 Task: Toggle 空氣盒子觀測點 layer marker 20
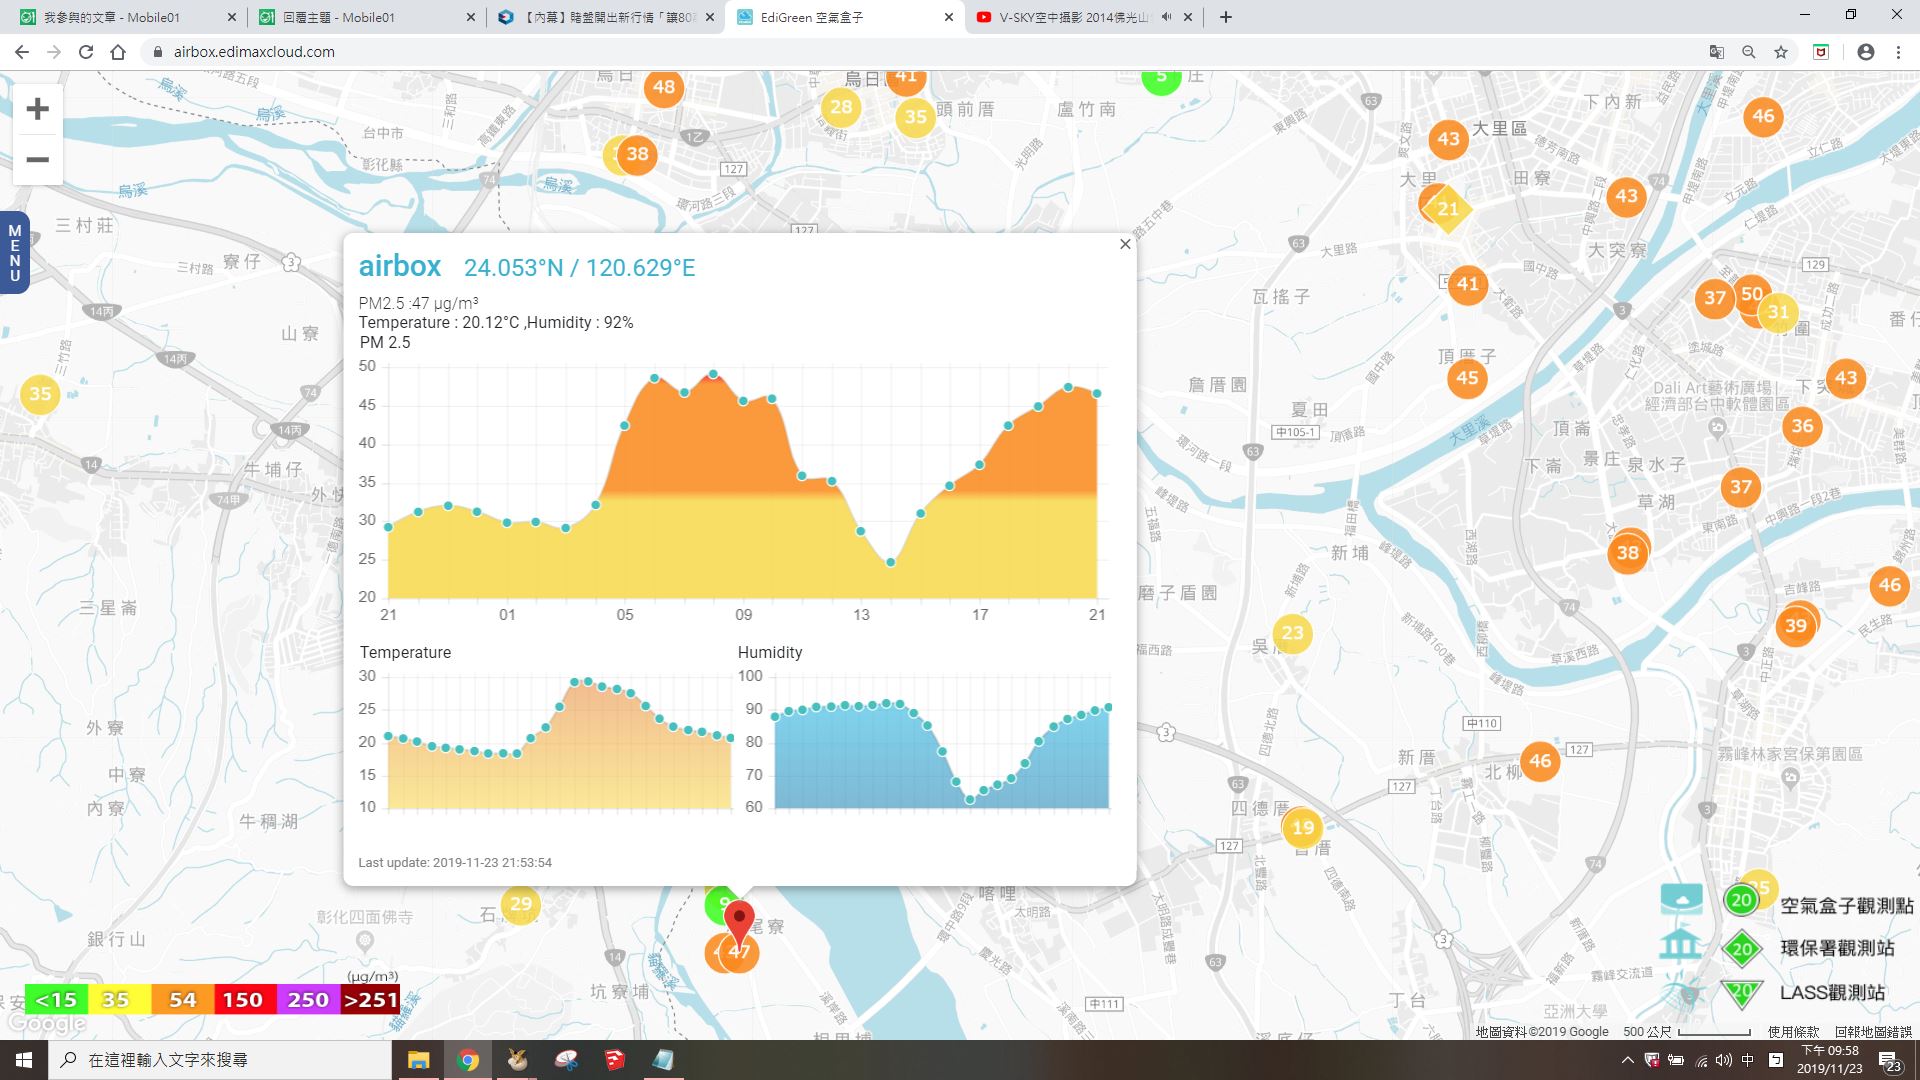click(1741, 900)
